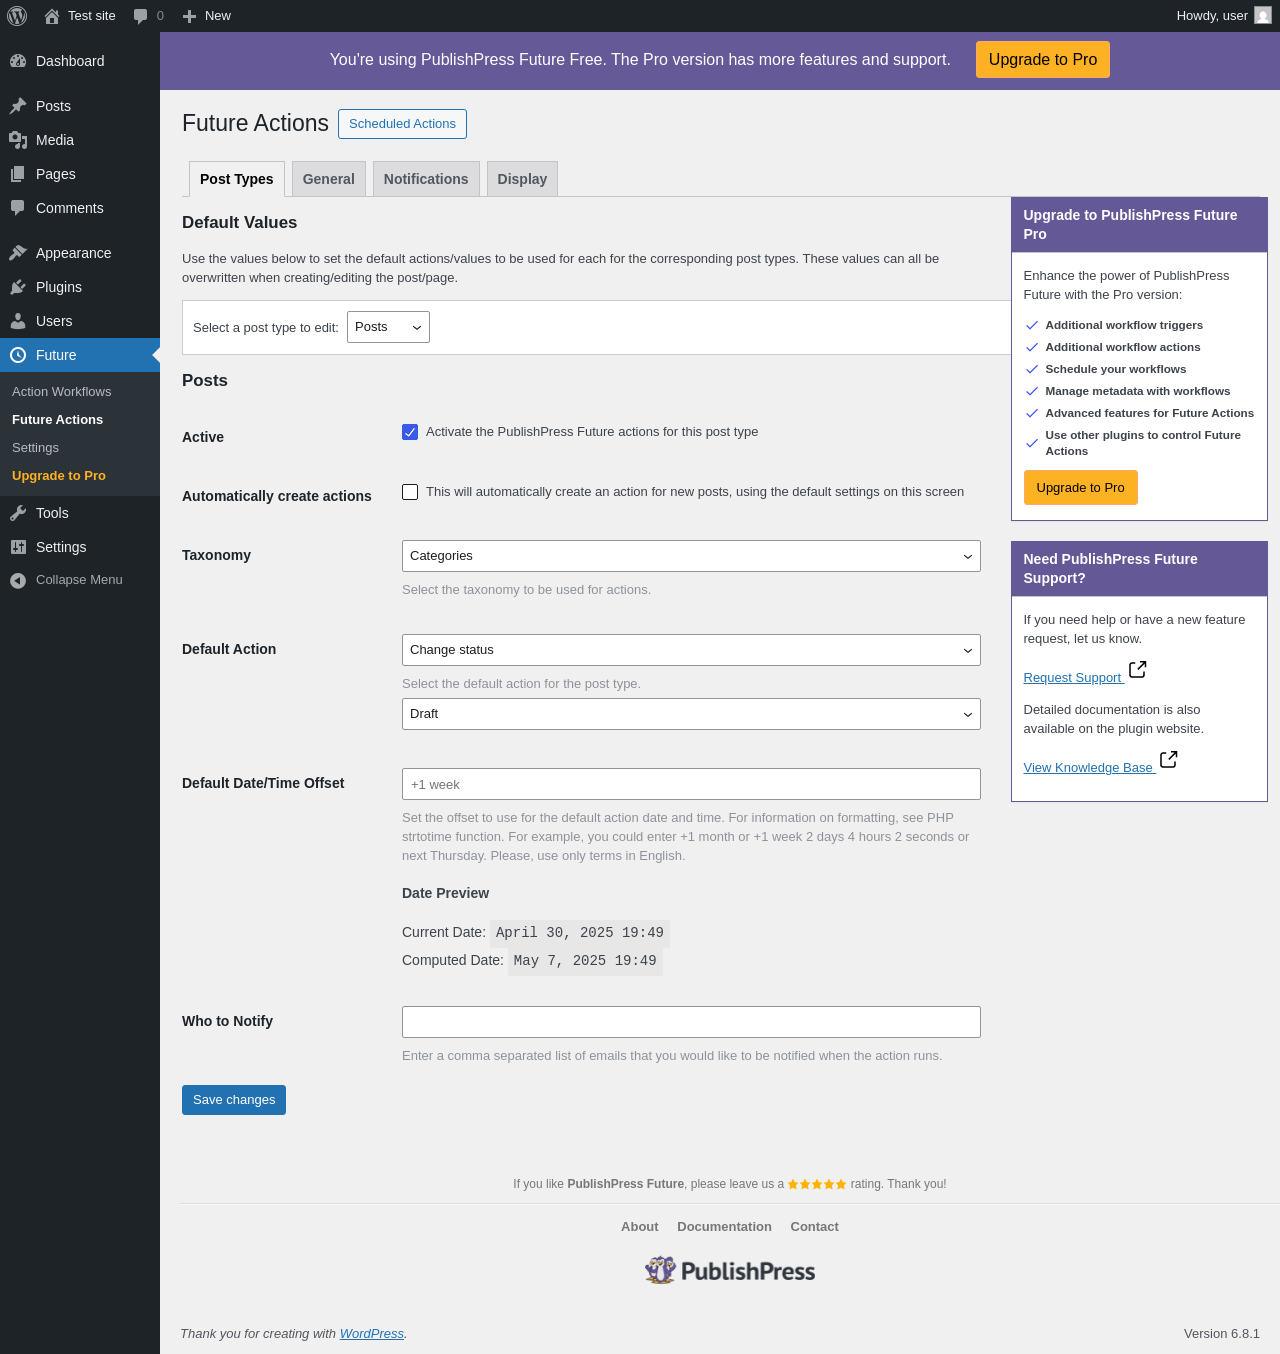Enable the Automatically create actions checkbox
The height and width of the screenshot is (1354, 1280).
[410, 492]
